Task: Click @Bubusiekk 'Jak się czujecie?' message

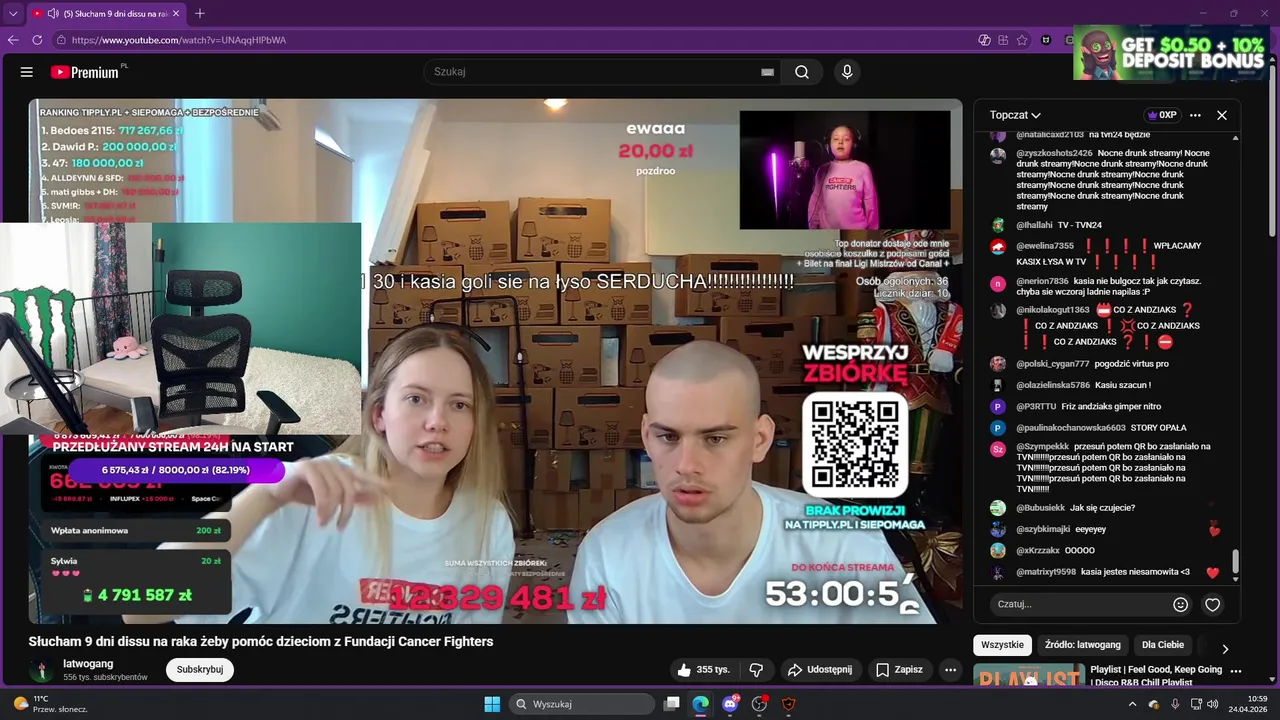Action: [x=1075, y=508]
